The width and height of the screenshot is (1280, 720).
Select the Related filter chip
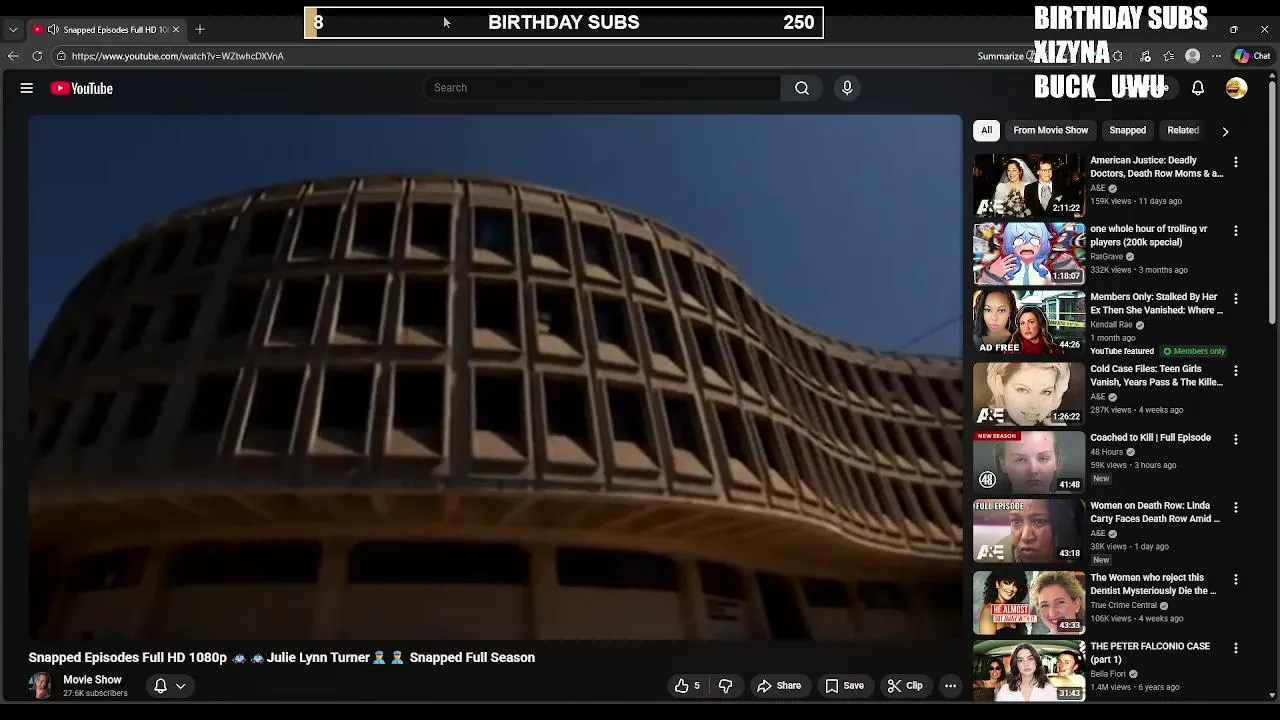click(x=1183, y=130)
